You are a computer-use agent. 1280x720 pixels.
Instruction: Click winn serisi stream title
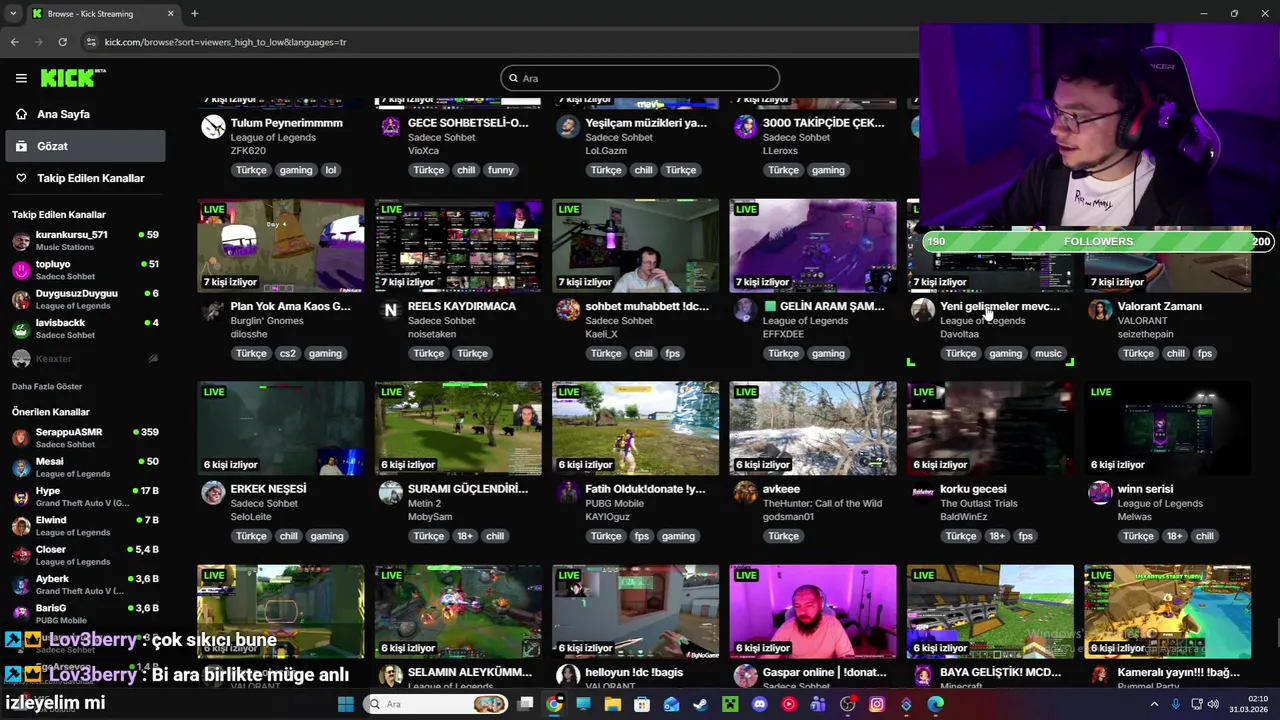tap(1145, 489)
